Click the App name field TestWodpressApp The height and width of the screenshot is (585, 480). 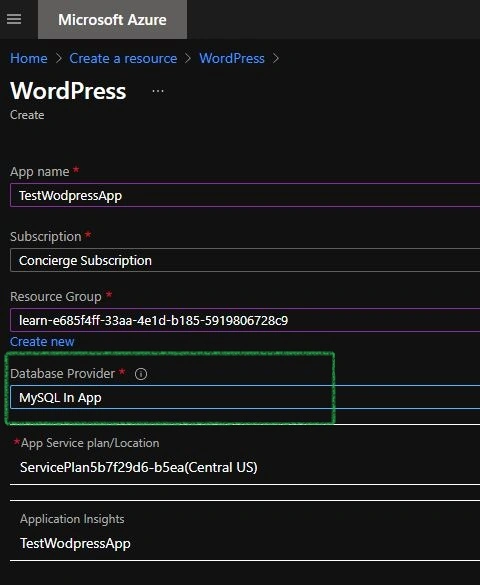point(245,195)
